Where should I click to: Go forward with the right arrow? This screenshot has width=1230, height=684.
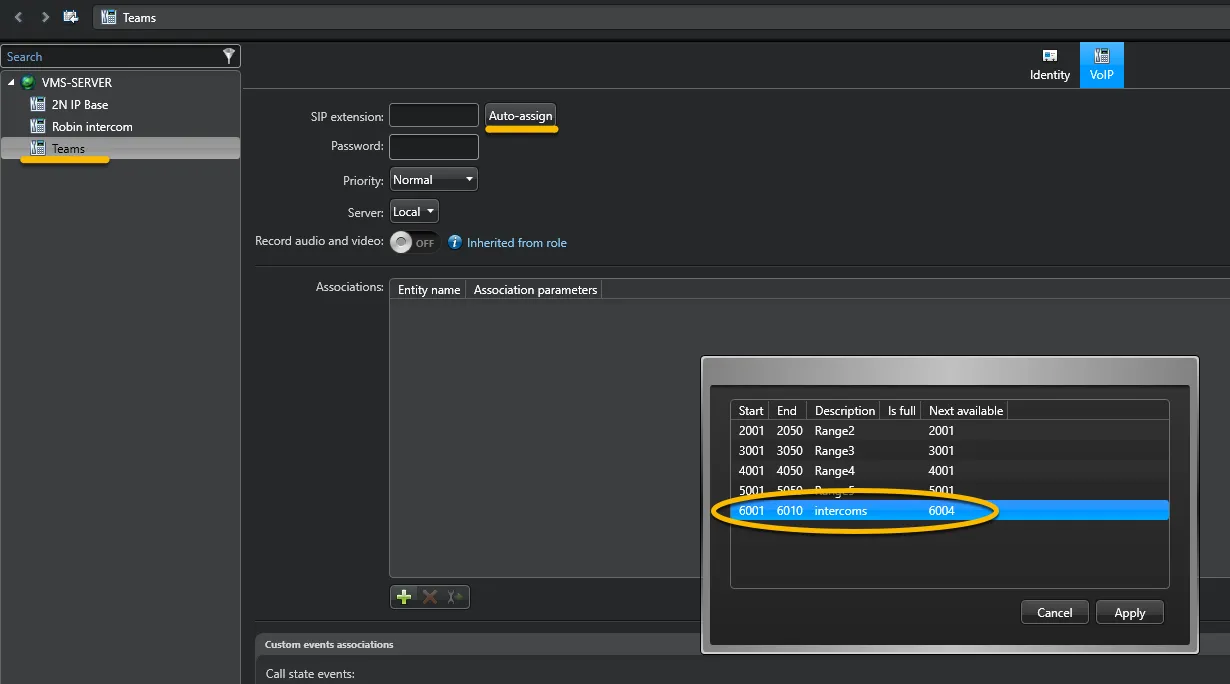[x=45, y=17]
